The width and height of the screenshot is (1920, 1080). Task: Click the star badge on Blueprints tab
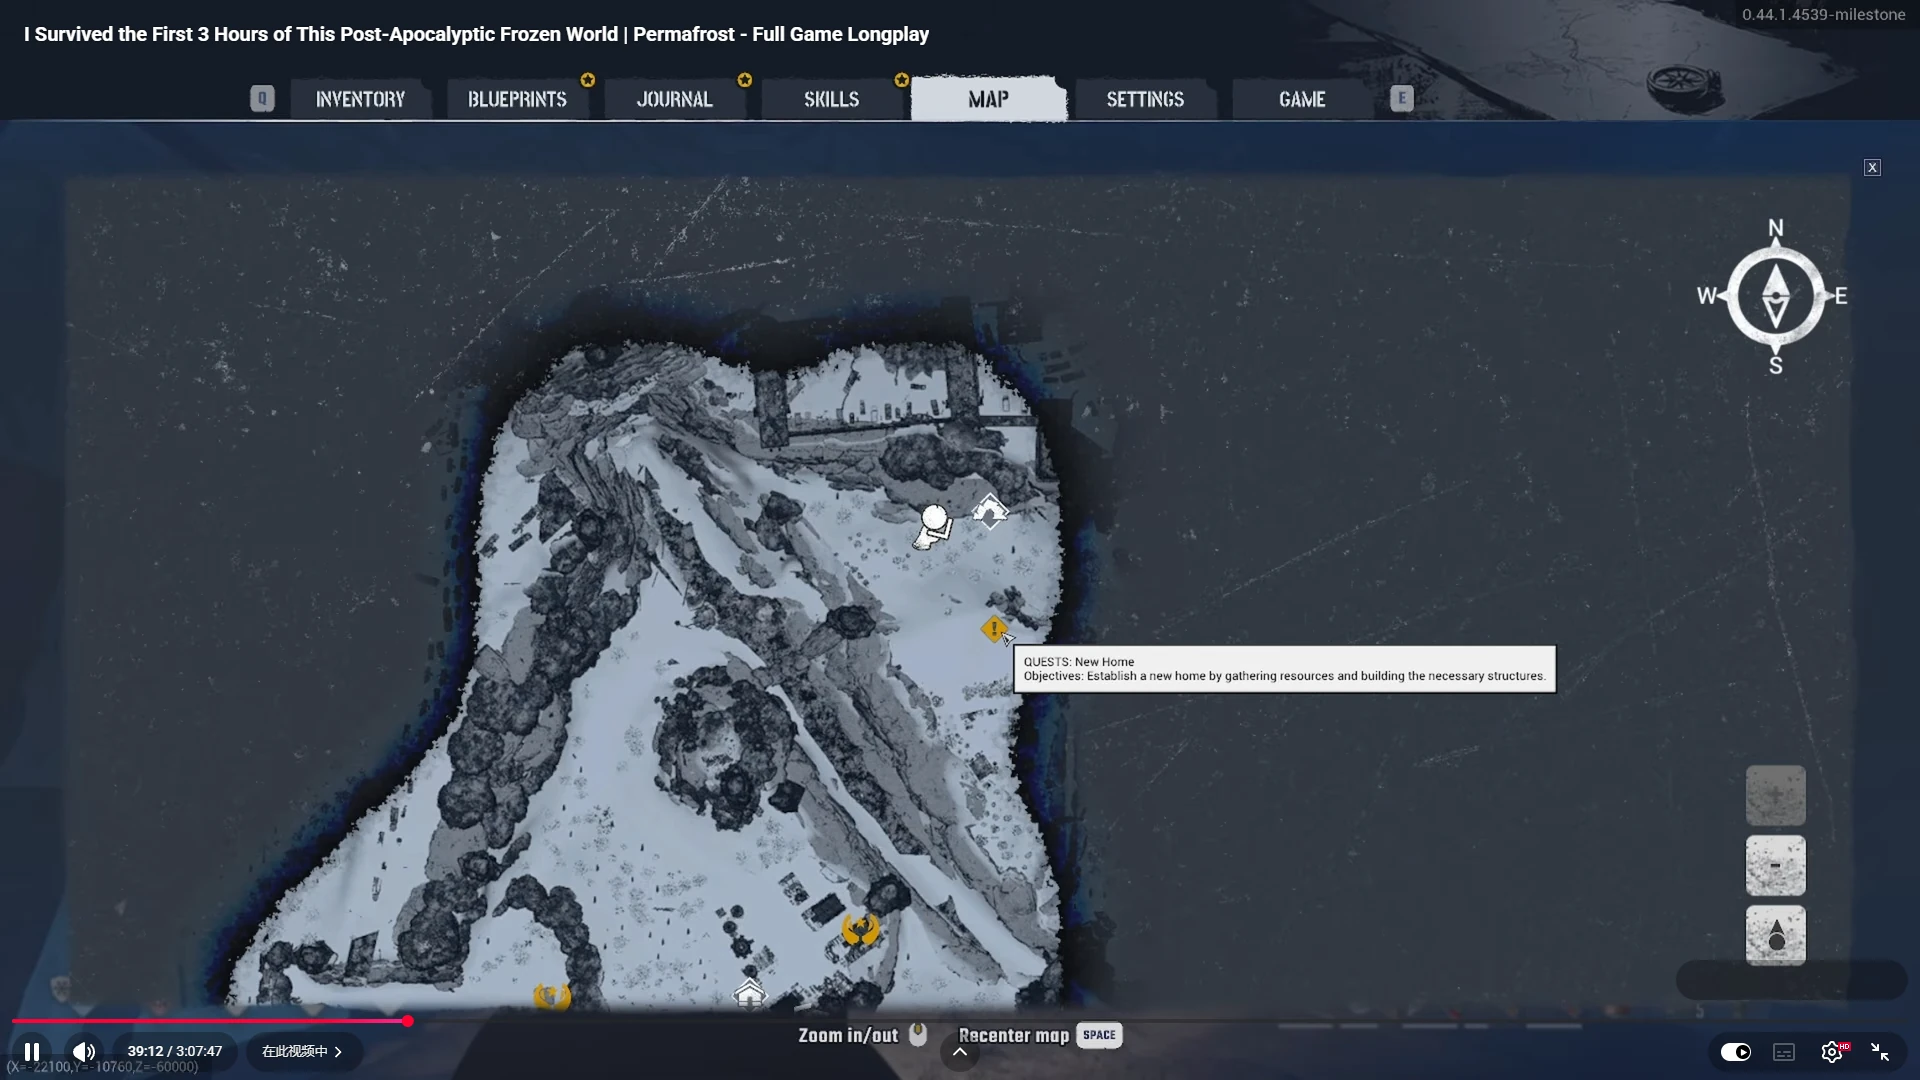tap(588, 80)
